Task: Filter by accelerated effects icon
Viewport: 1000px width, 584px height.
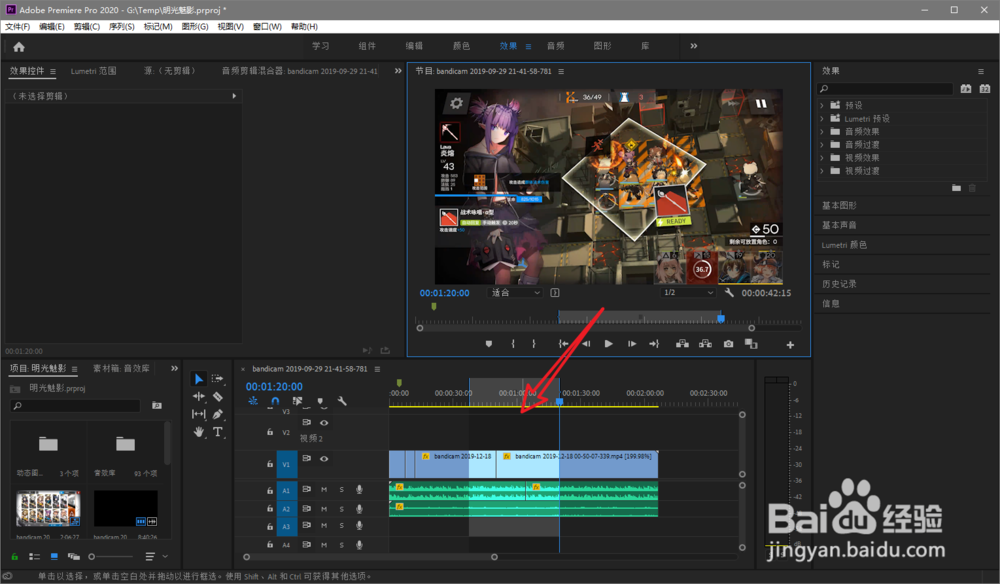Action: pyautogui.click(x=966, y=89)
